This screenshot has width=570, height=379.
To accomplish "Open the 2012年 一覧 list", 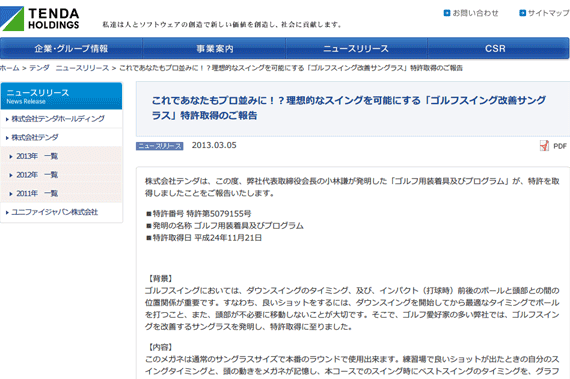I will (x=37, y=175).
